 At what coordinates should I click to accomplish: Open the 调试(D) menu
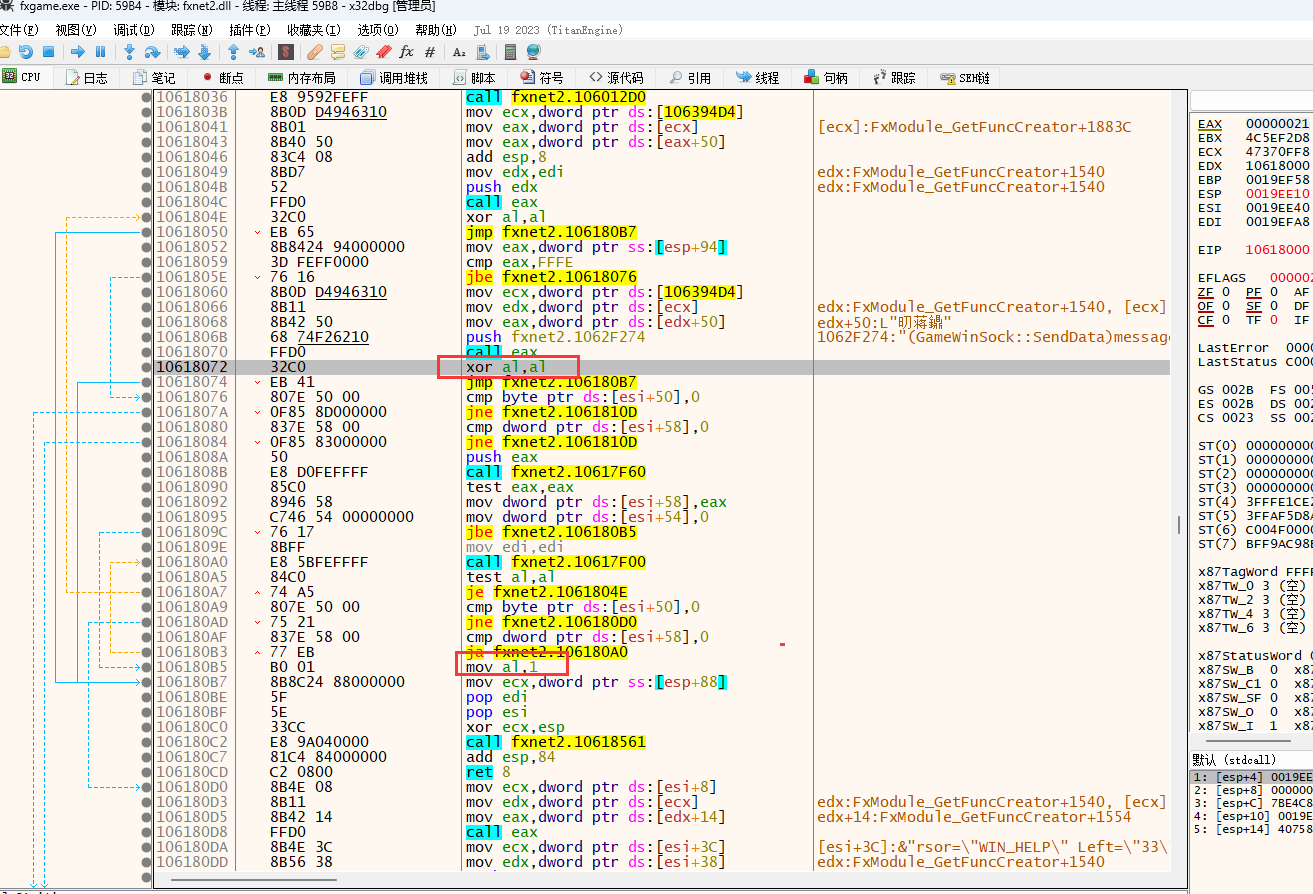click(x=133, y=30)
